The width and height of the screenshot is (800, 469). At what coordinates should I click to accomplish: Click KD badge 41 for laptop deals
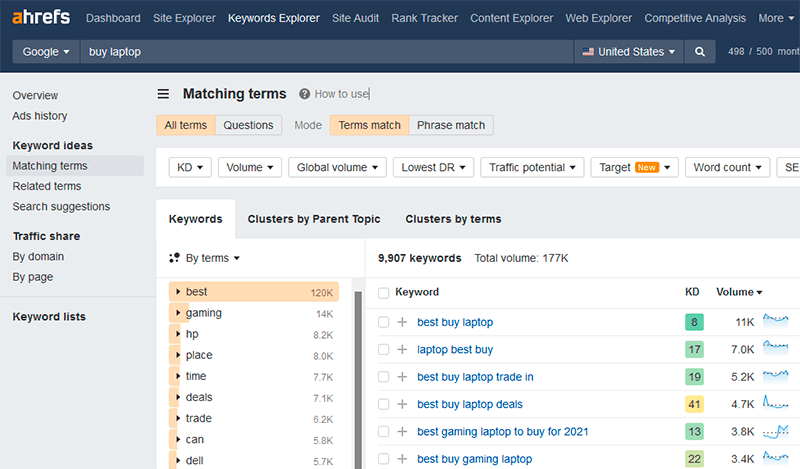pyautogui.click(x=694, y=404)
